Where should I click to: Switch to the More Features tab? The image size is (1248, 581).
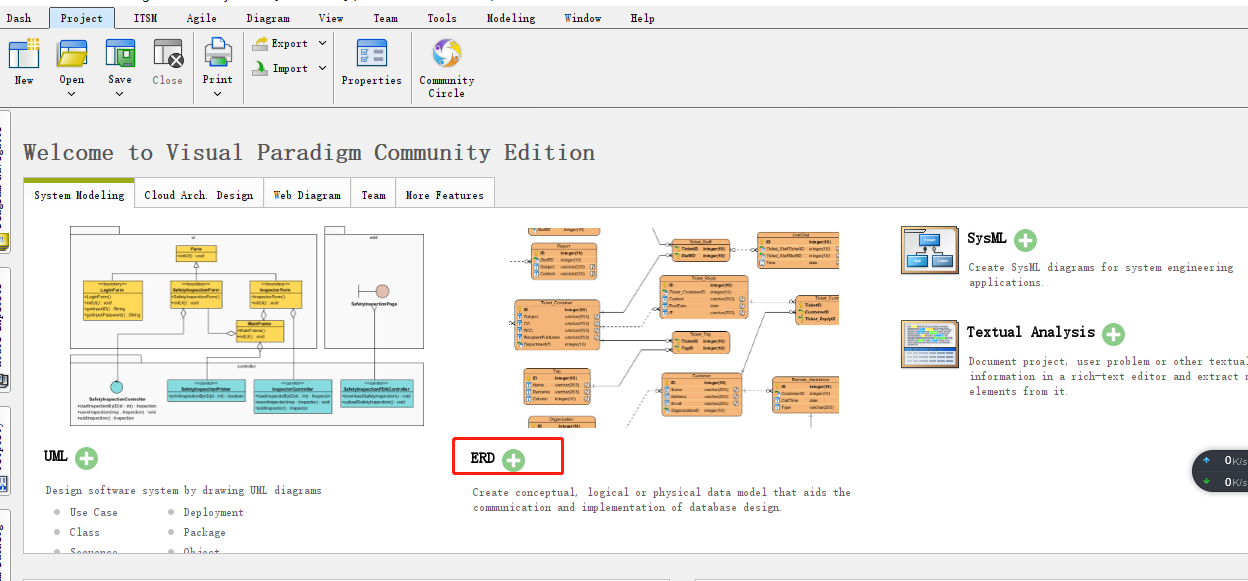[x=445, y=195]
